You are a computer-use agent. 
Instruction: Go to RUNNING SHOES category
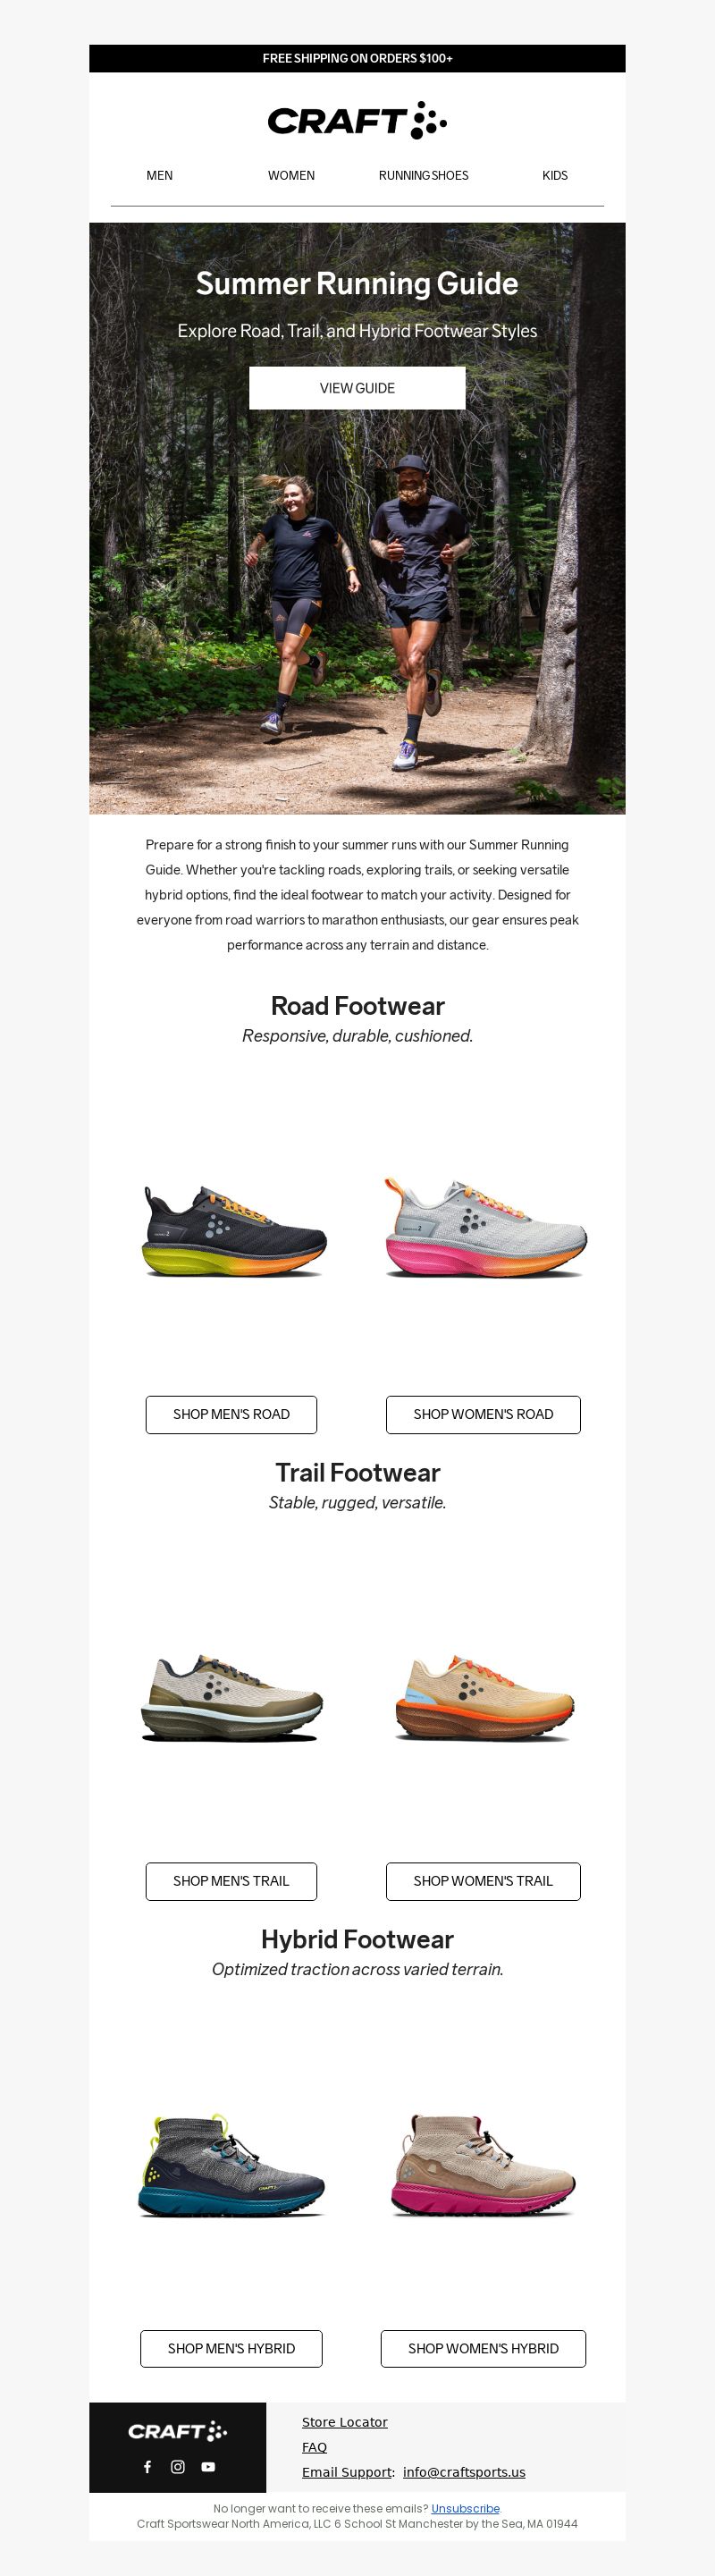pos(423,175)
